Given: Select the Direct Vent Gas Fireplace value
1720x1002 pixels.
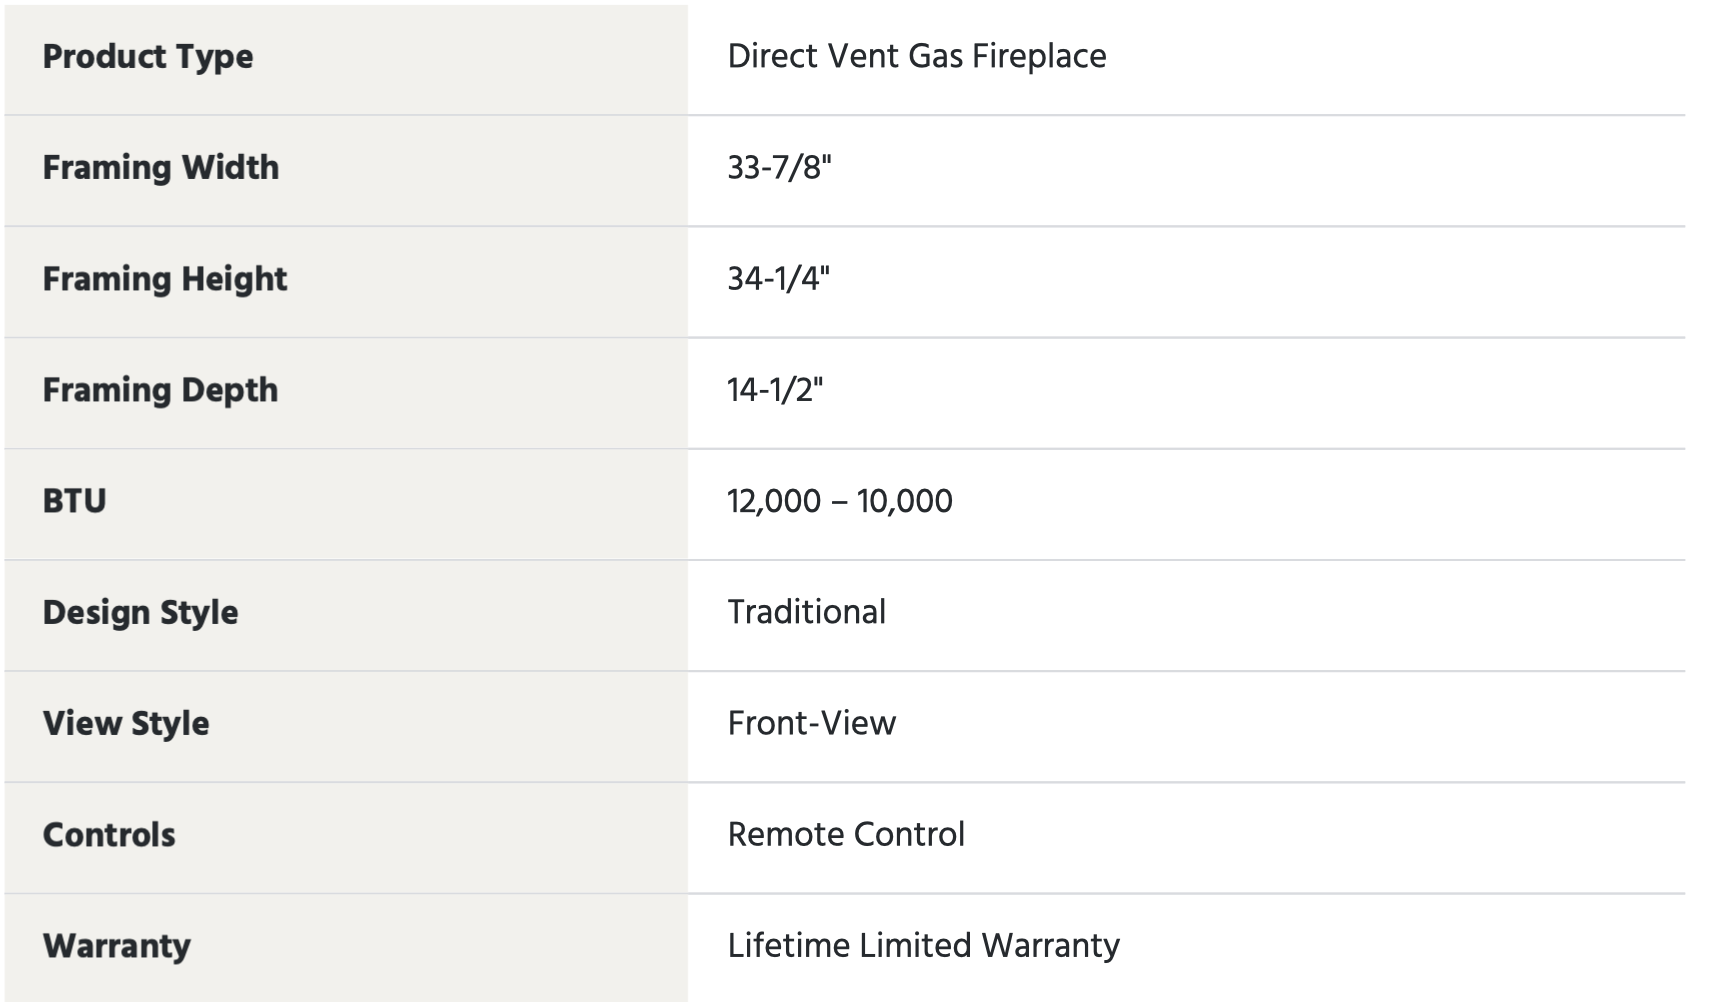Looking at the screenshot, I should pos(917,56).
